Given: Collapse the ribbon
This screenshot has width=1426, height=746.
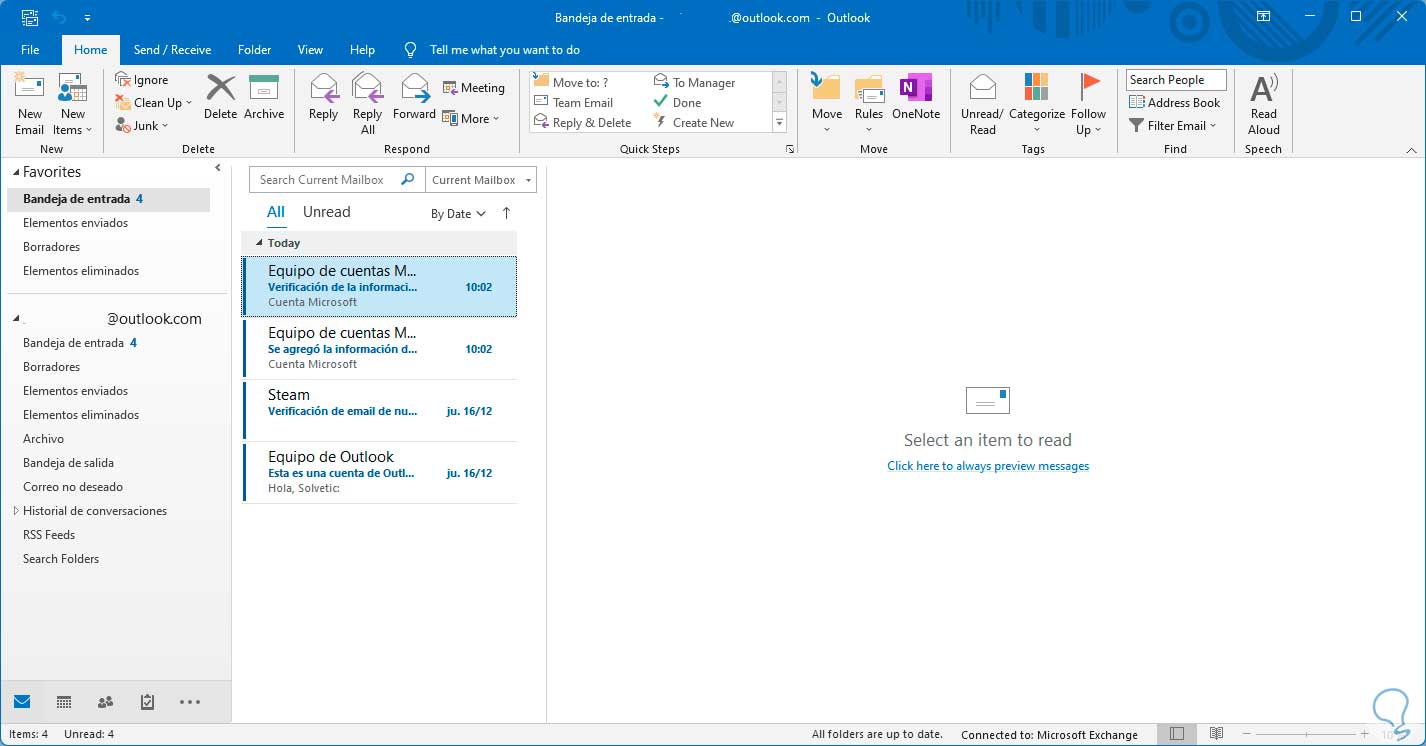Looking at the screenshot, I should coord(1411,150).
